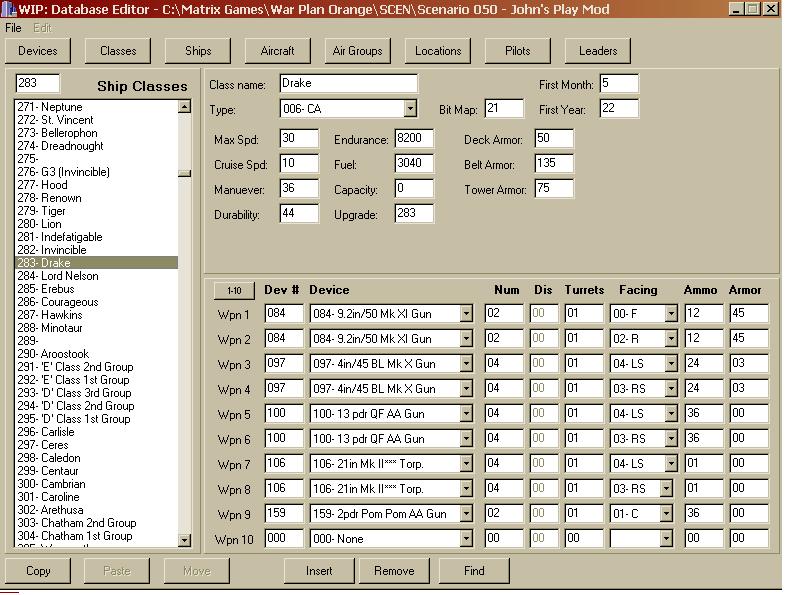Open the Aircraft section

click(x=277, y=51)
